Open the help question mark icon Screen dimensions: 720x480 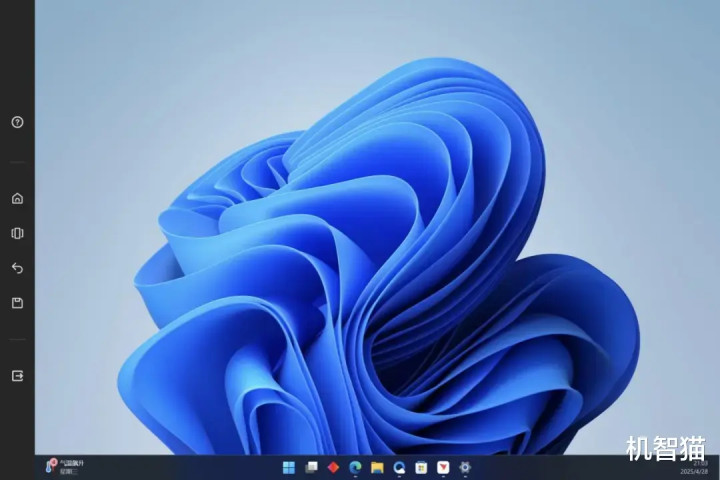click(x=17, y=122)
